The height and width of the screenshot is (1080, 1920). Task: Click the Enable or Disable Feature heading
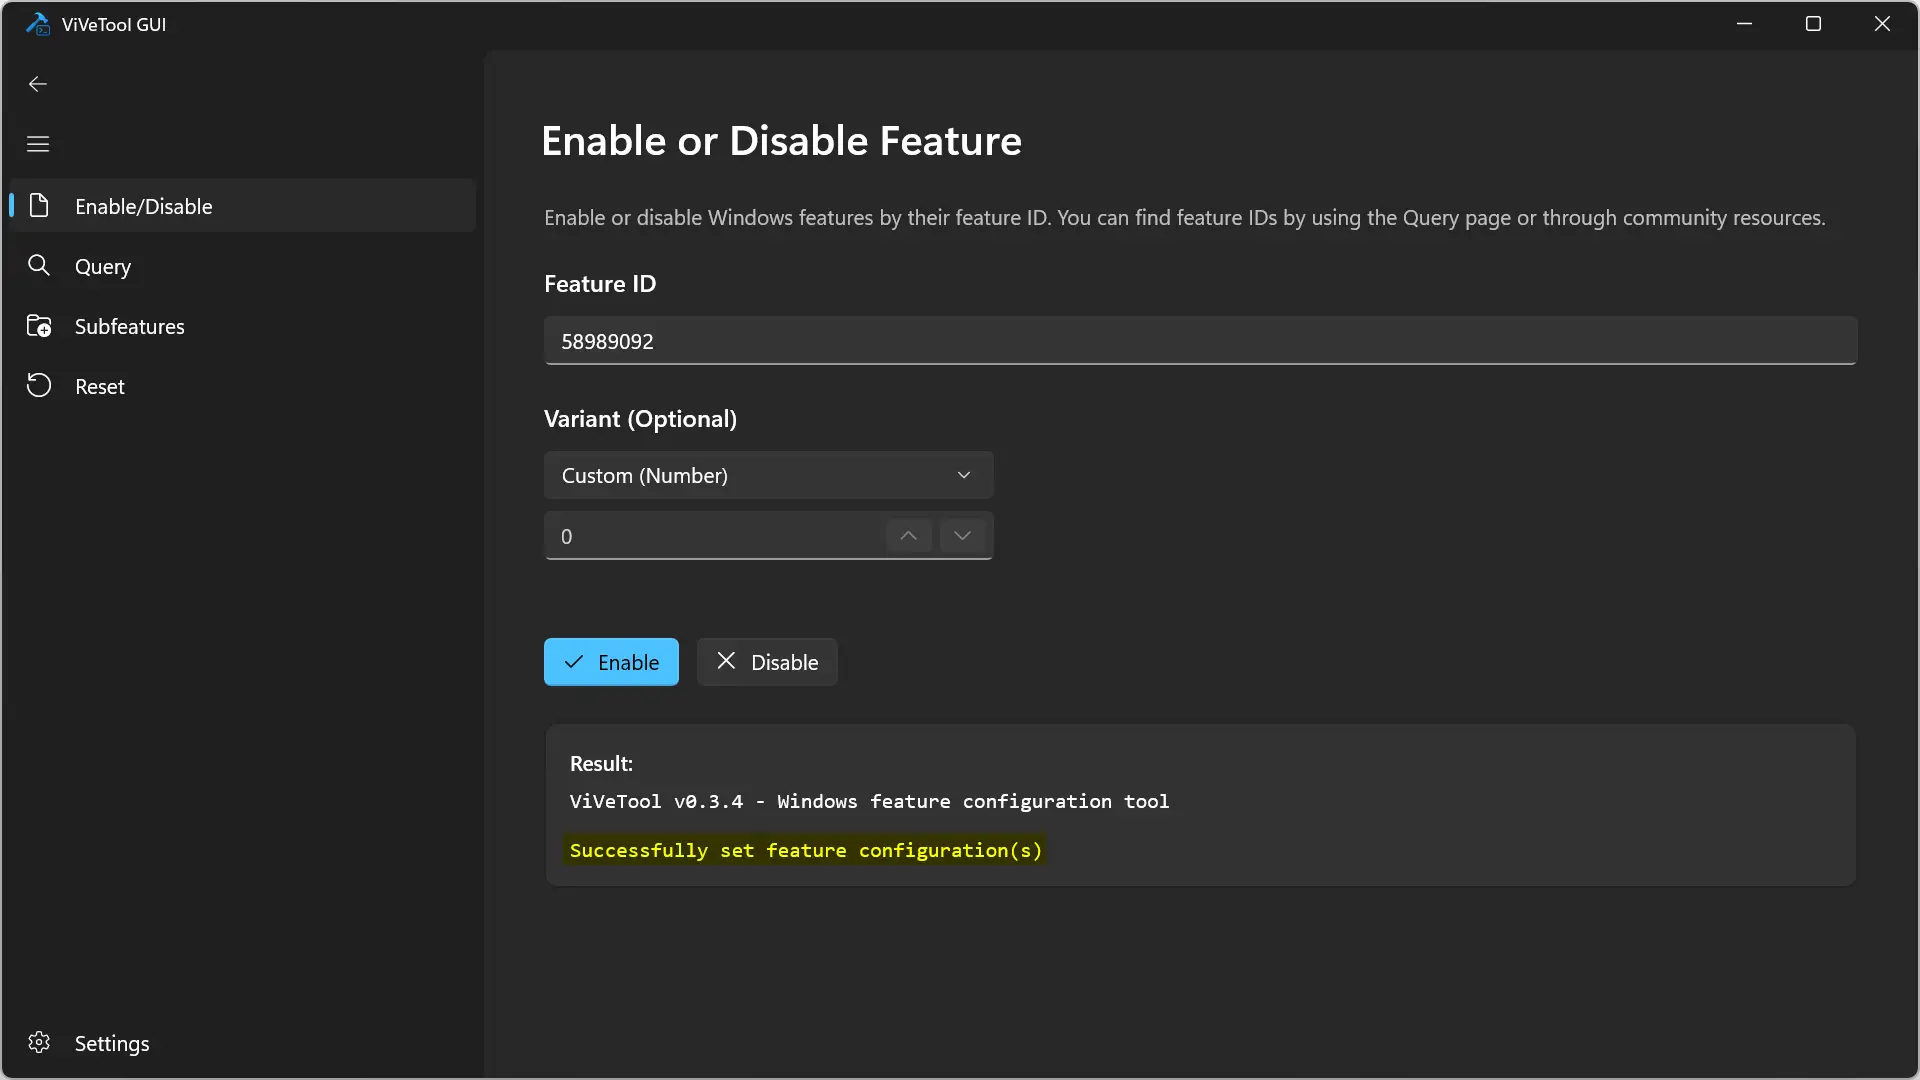point(781,141)
